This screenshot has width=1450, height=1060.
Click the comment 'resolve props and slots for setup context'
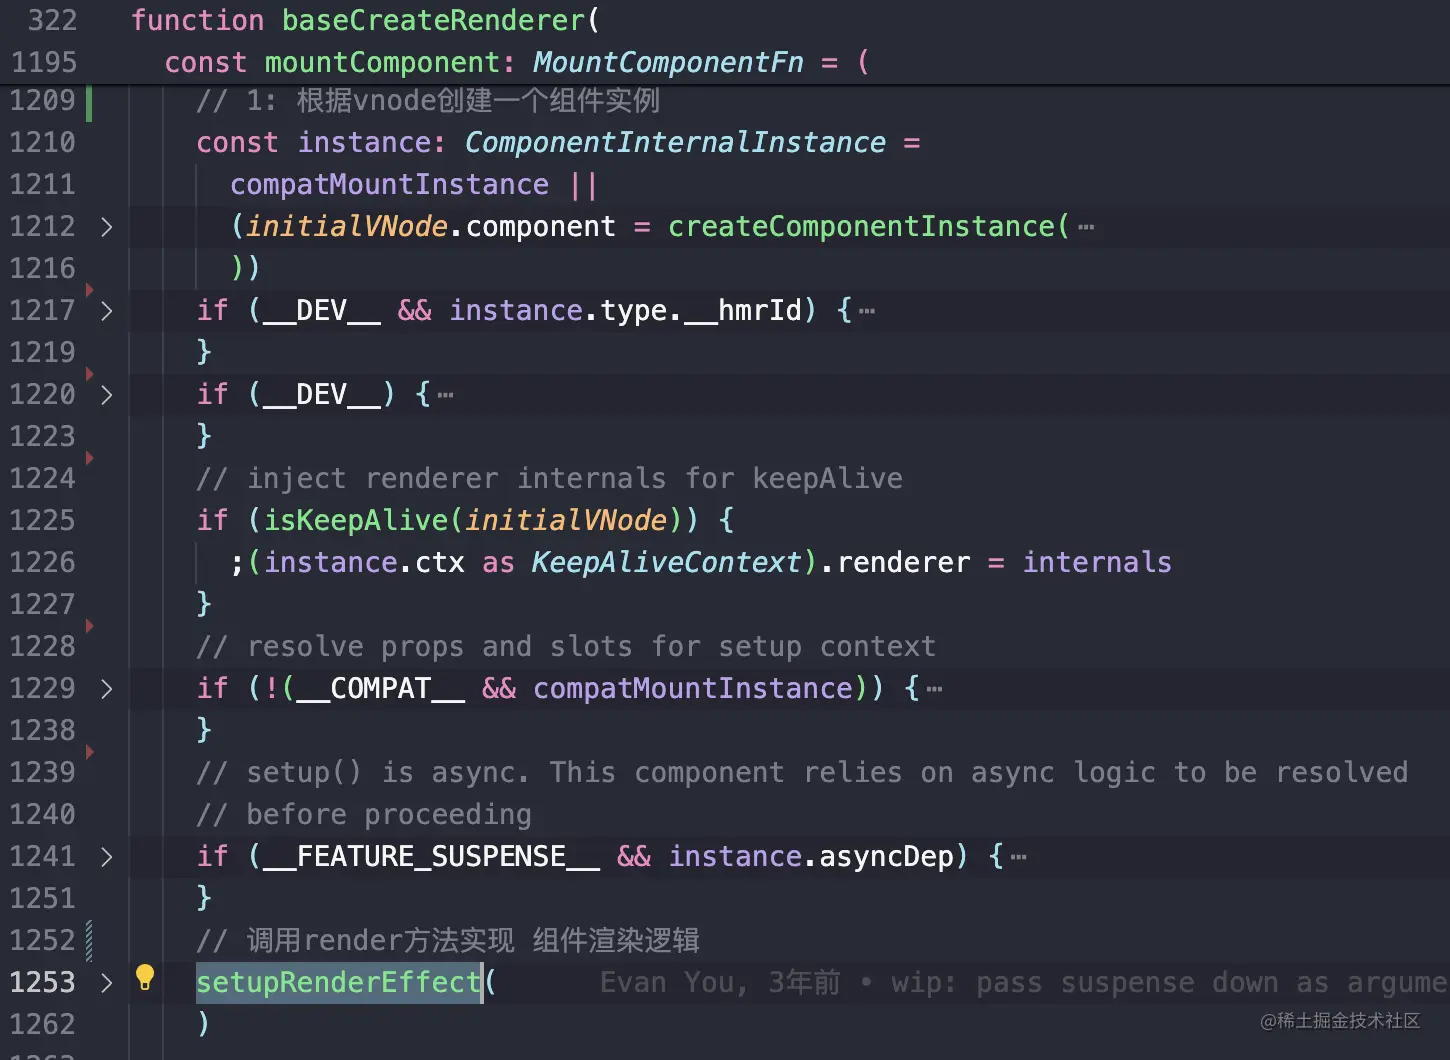click(x=566, y=647)
